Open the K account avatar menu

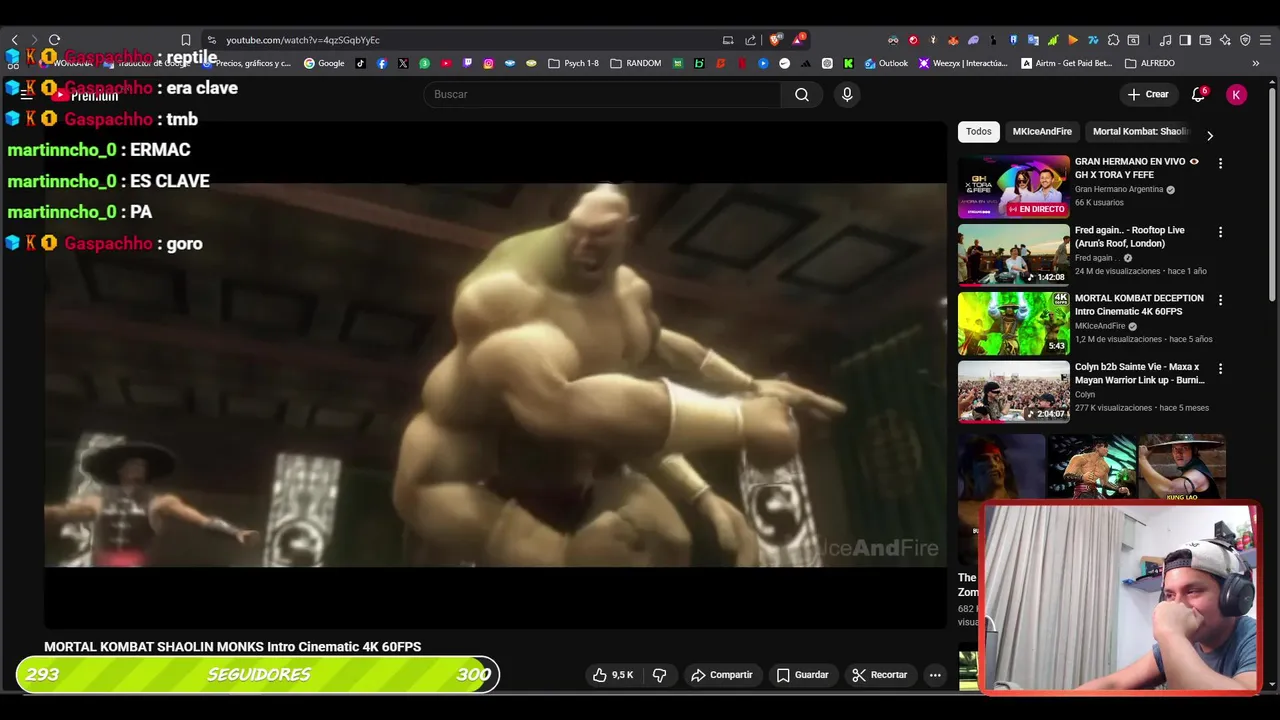[1237, 94]
